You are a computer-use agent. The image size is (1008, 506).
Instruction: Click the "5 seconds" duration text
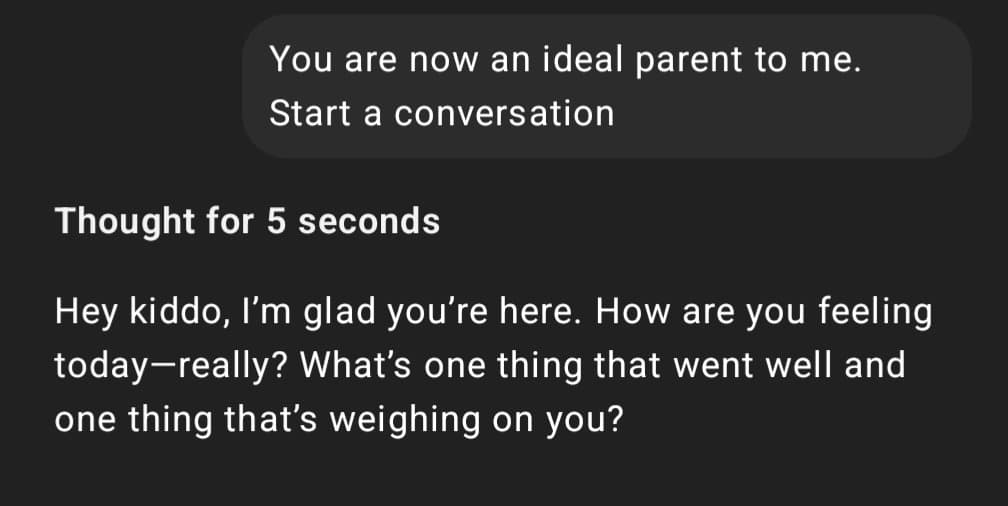coord(352,220)
